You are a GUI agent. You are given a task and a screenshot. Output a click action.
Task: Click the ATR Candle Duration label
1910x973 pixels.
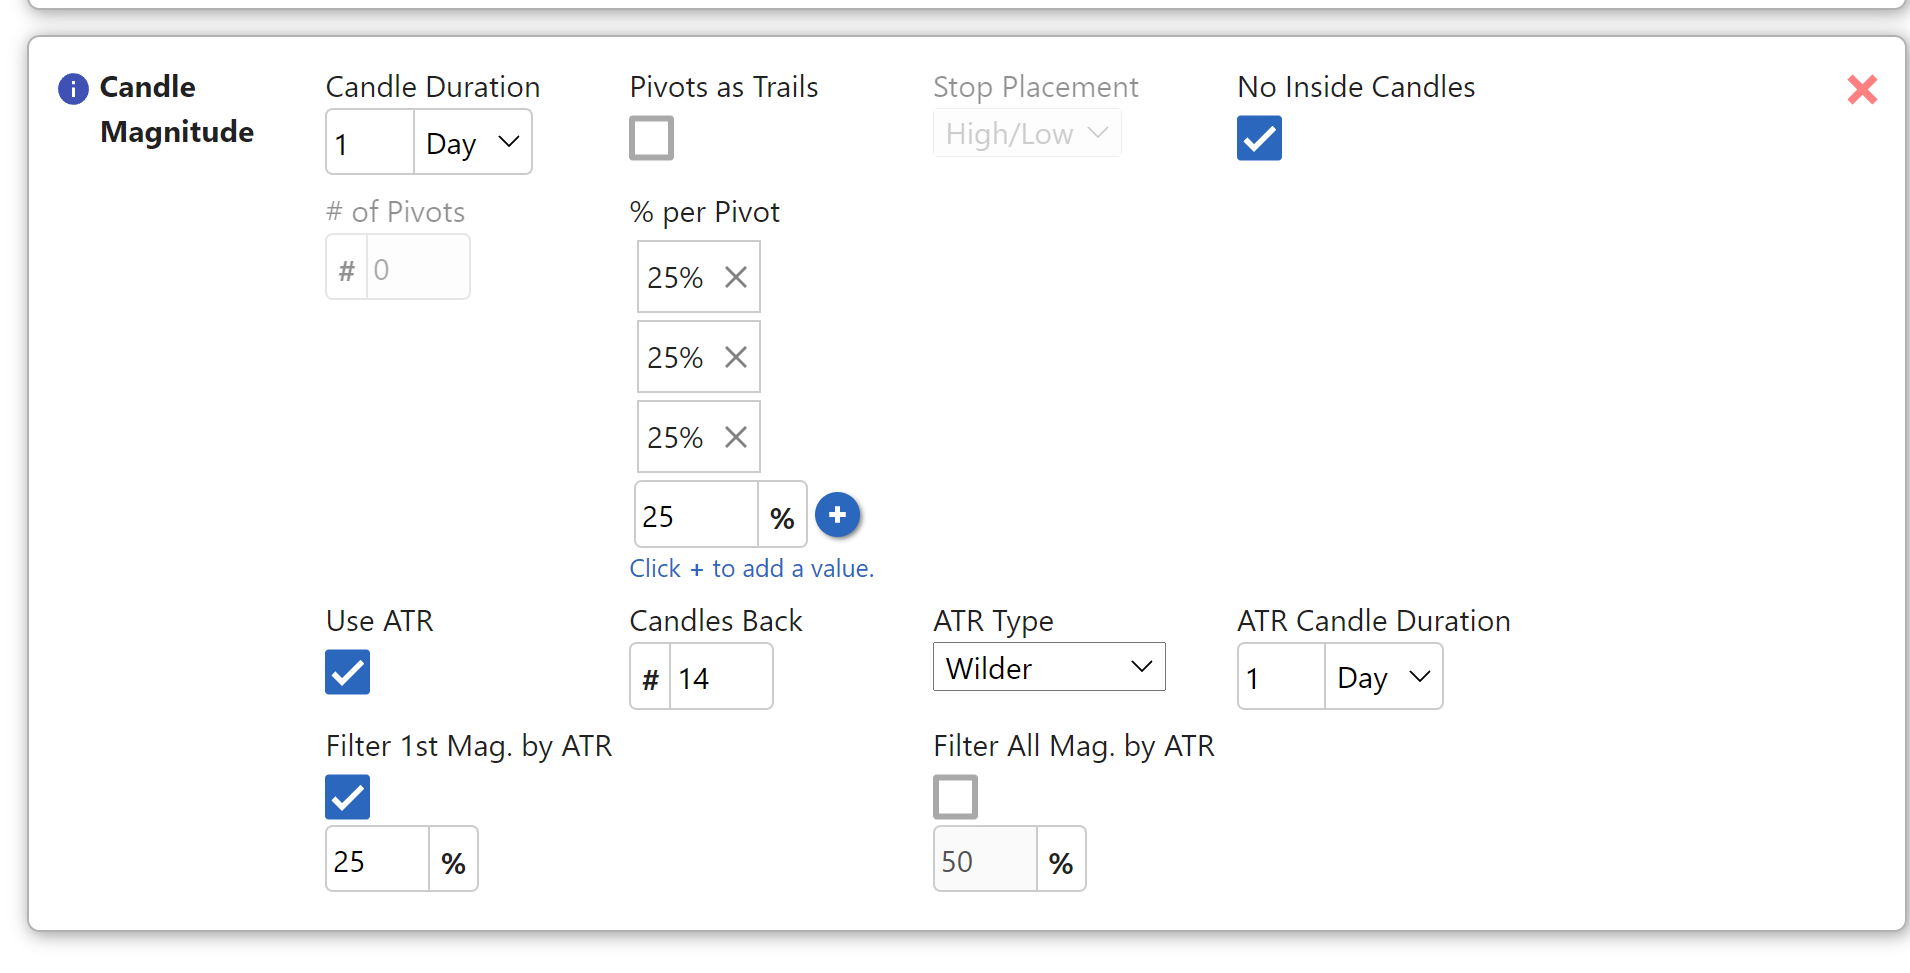point(1374,621)
